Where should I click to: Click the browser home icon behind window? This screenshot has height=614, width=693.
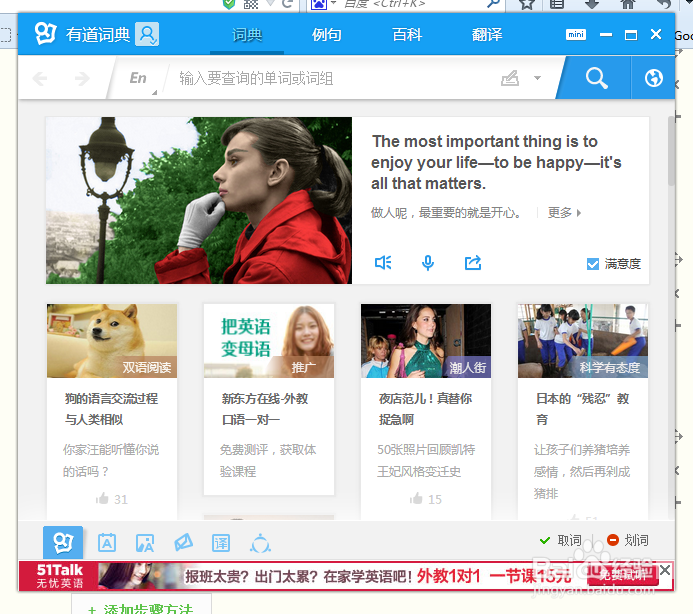click(x=628, y=4)
